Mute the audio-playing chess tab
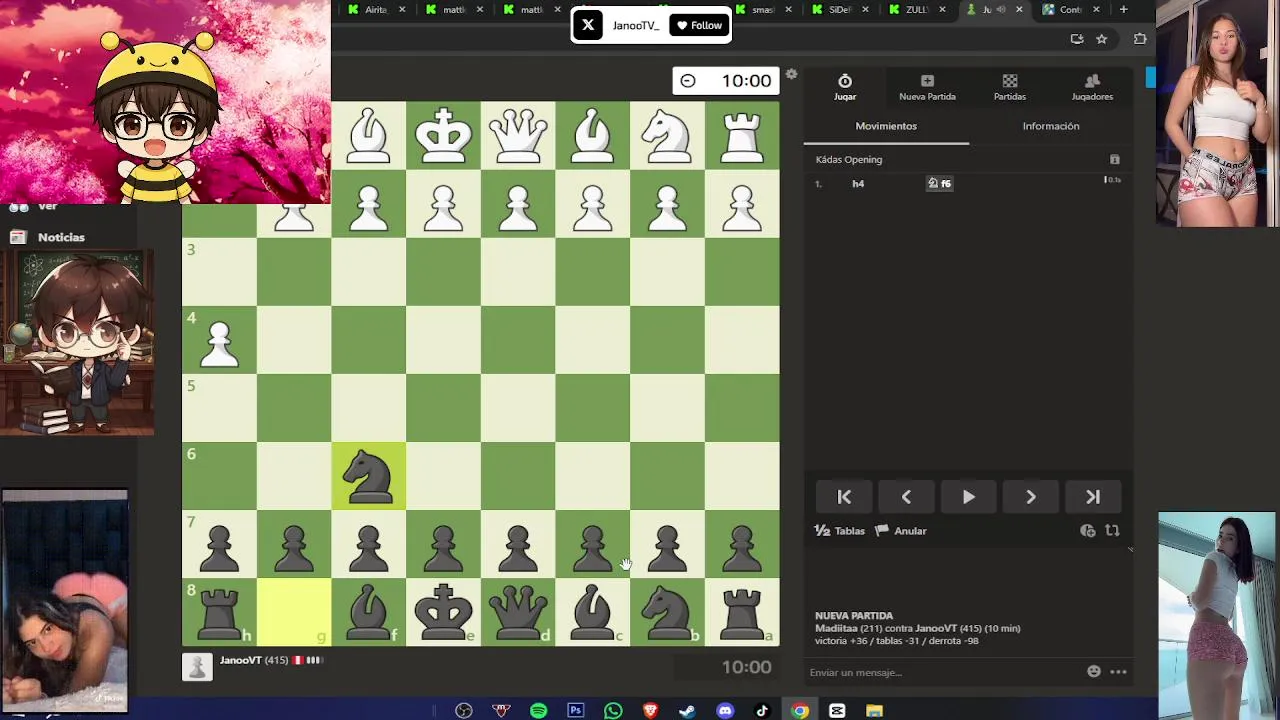This screenshot has height=720, width=1280. 1001,10
